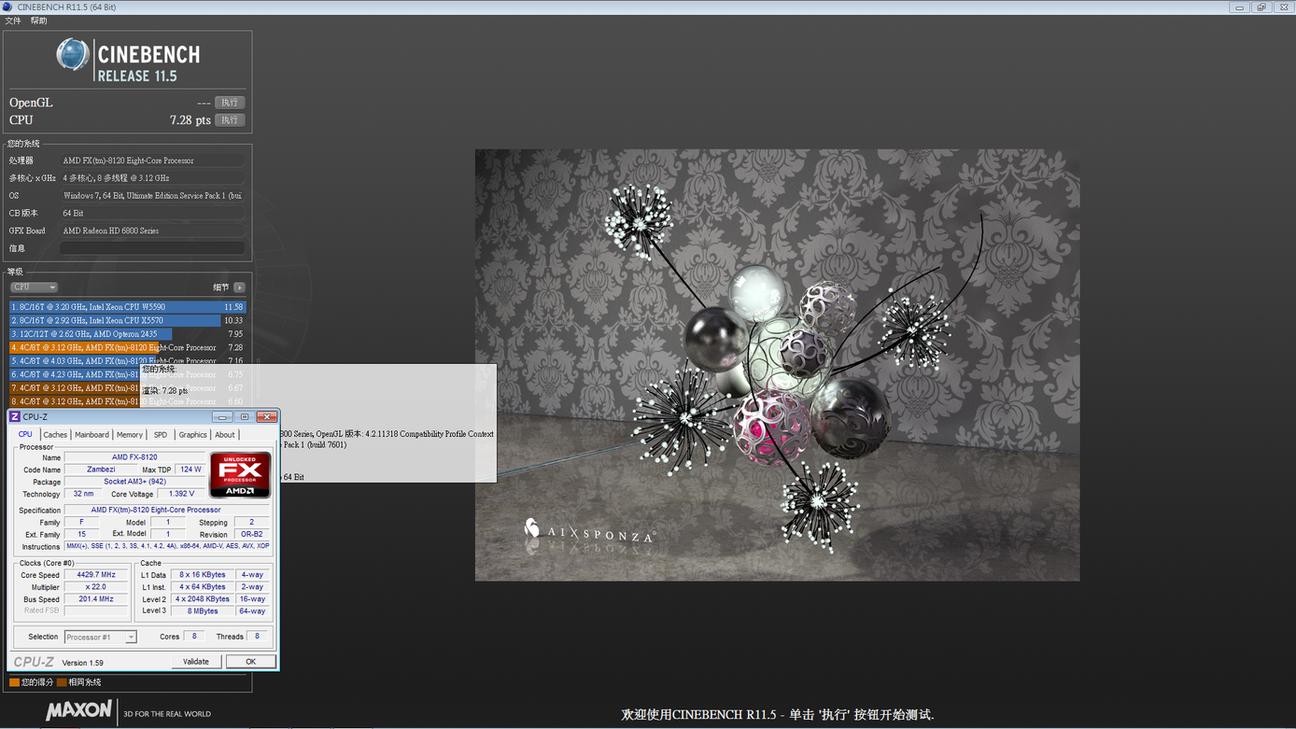
Task: Close the CPU-Z window
Action: [266, 417]
